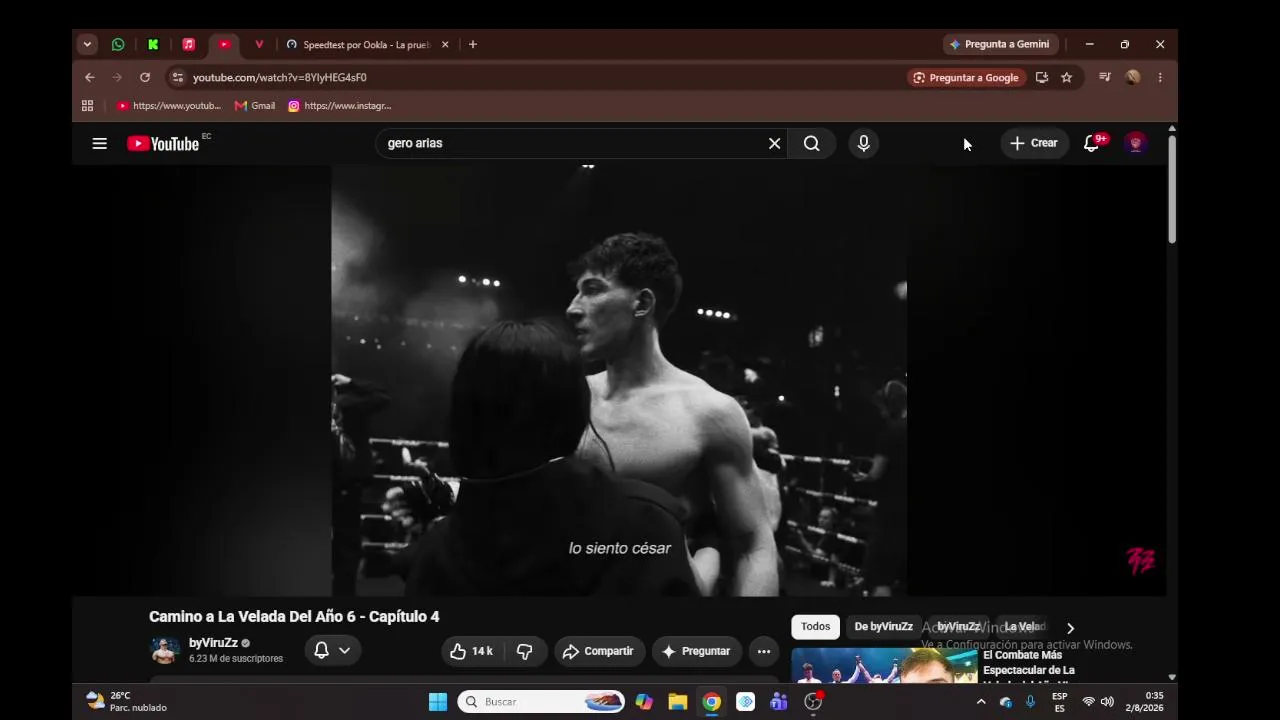Open Chrome media controls icon

click(x=1105, y=77)
